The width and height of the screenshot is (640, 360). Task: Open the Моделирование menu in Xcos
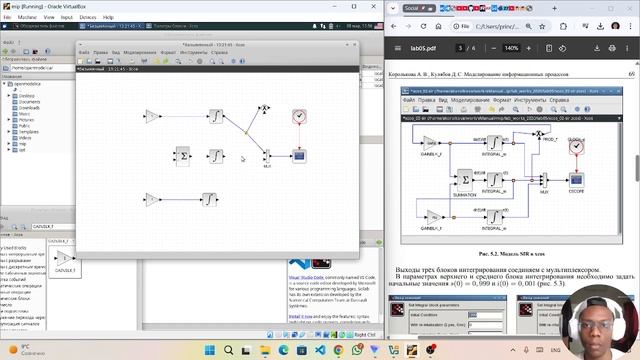(x=140, y=52)
